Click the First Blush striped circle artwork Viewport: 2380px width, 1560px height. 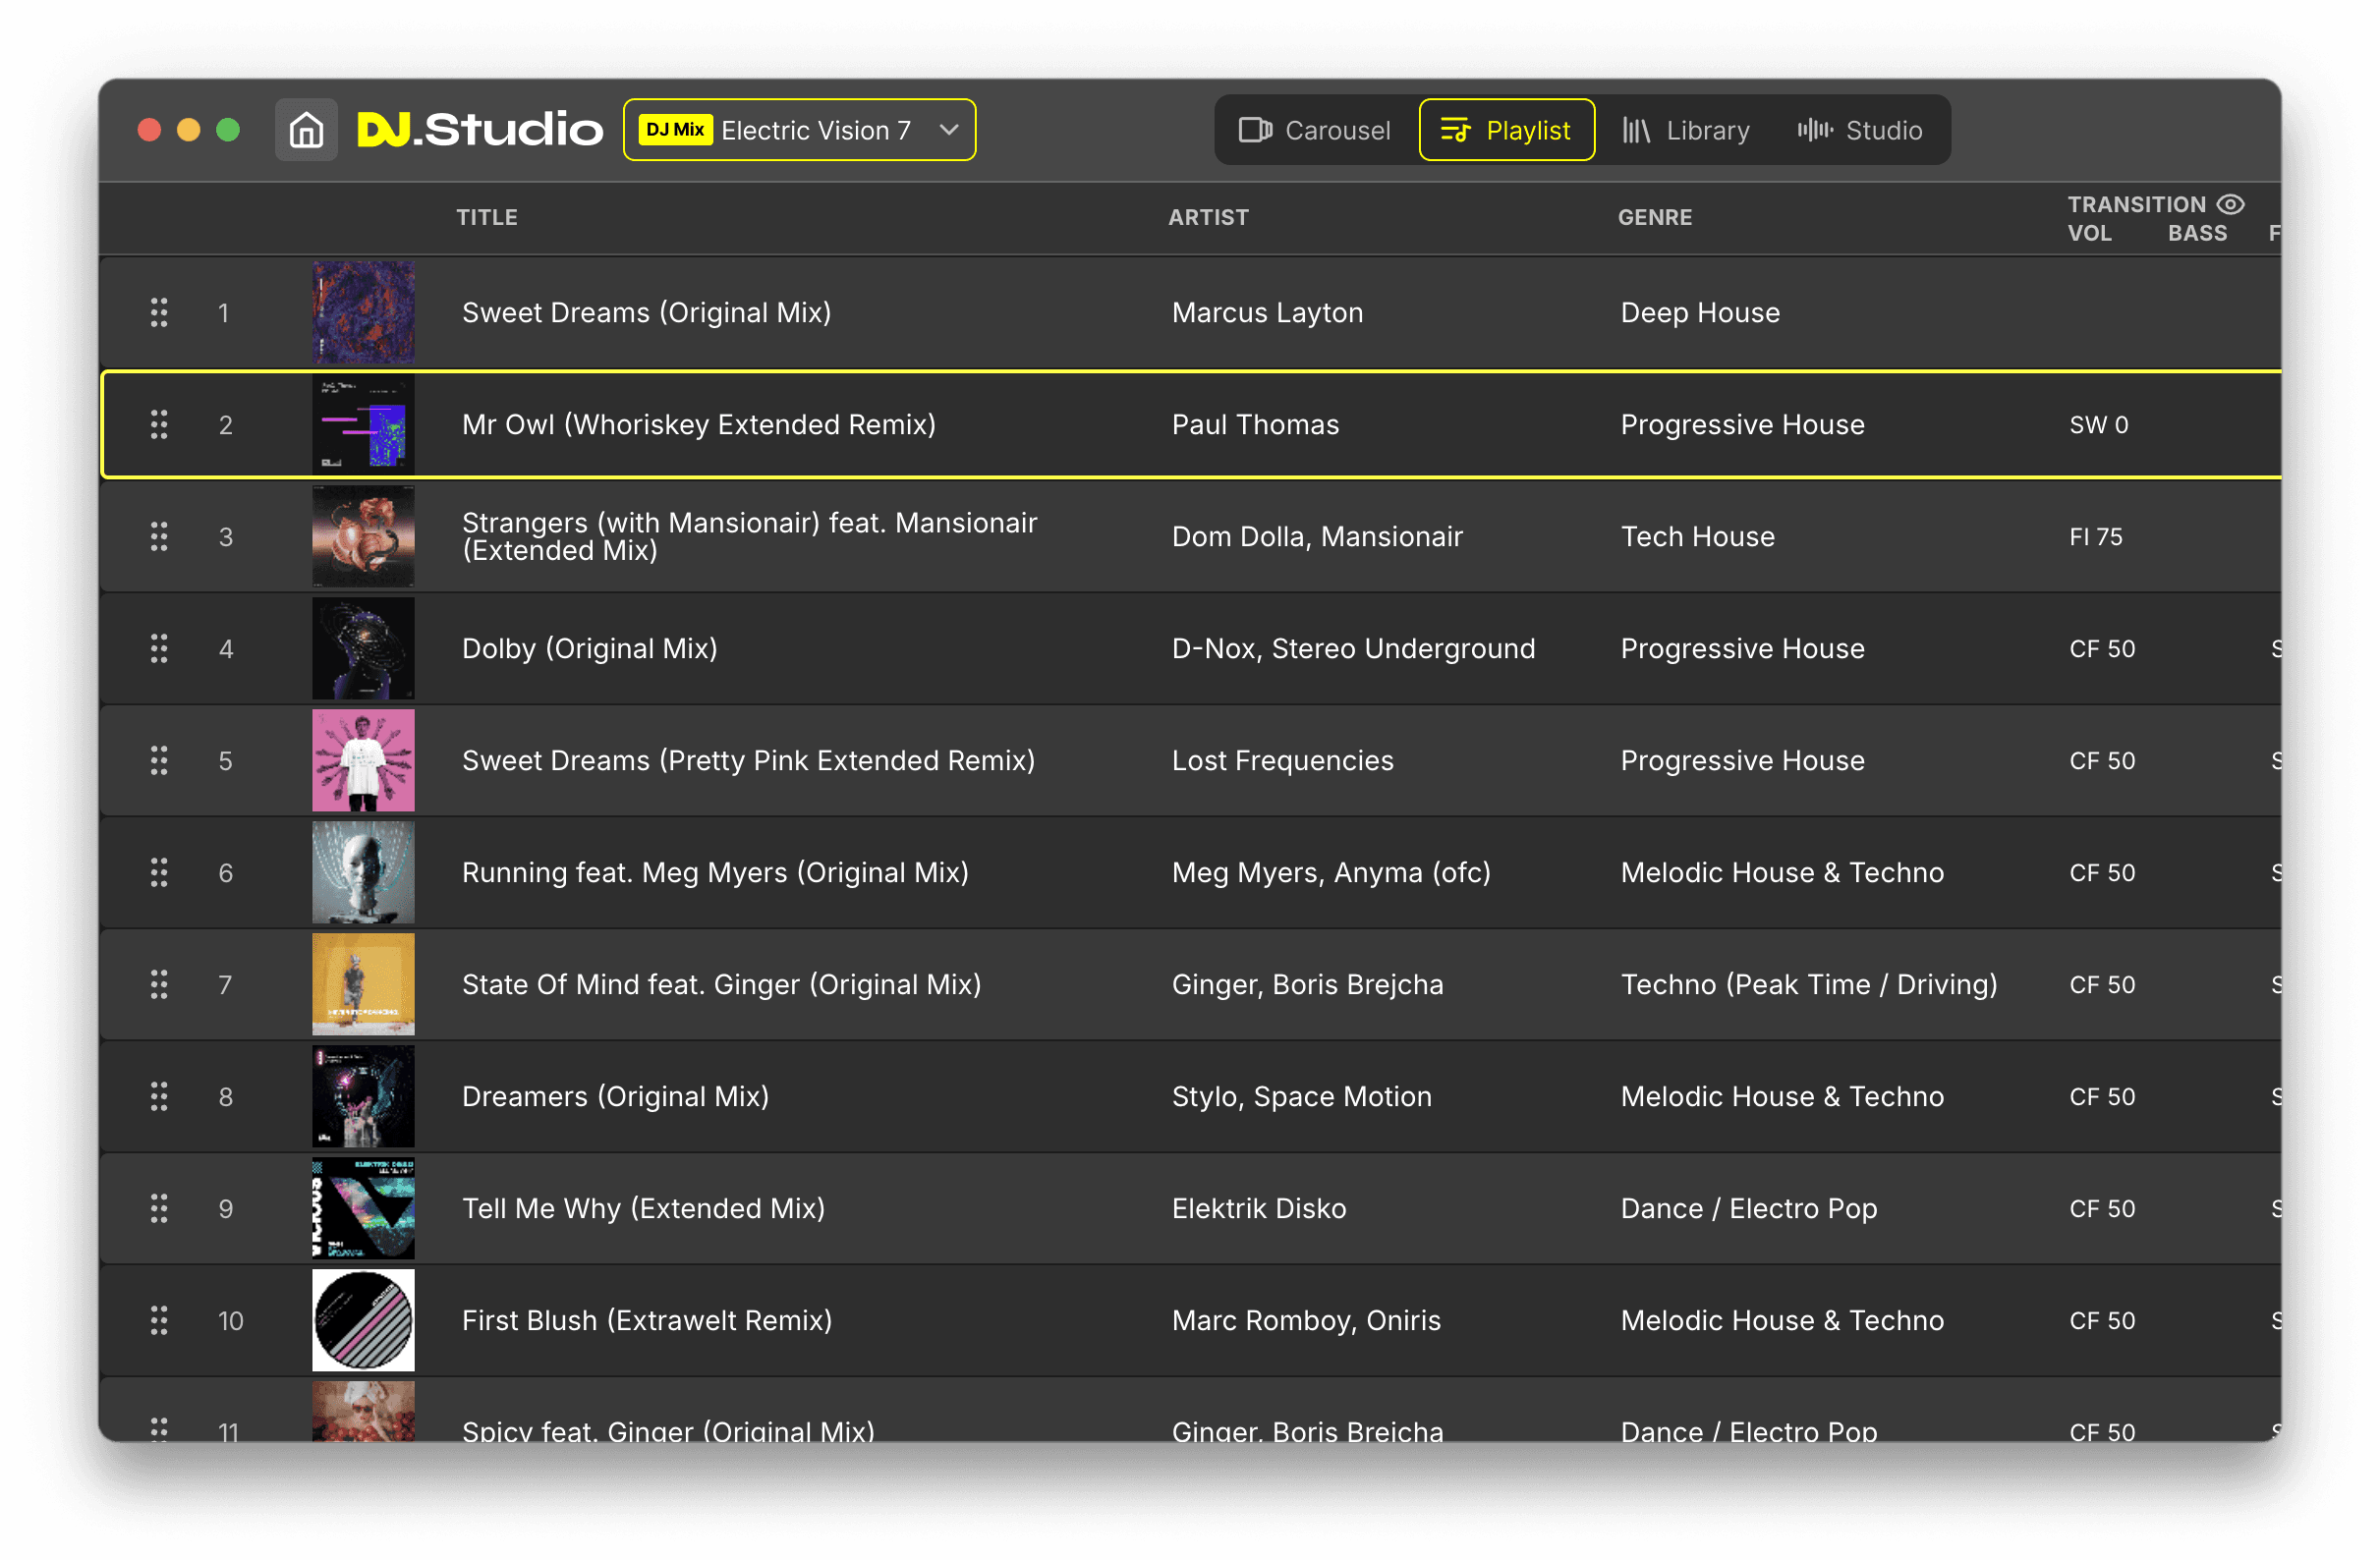(363, 1321)
